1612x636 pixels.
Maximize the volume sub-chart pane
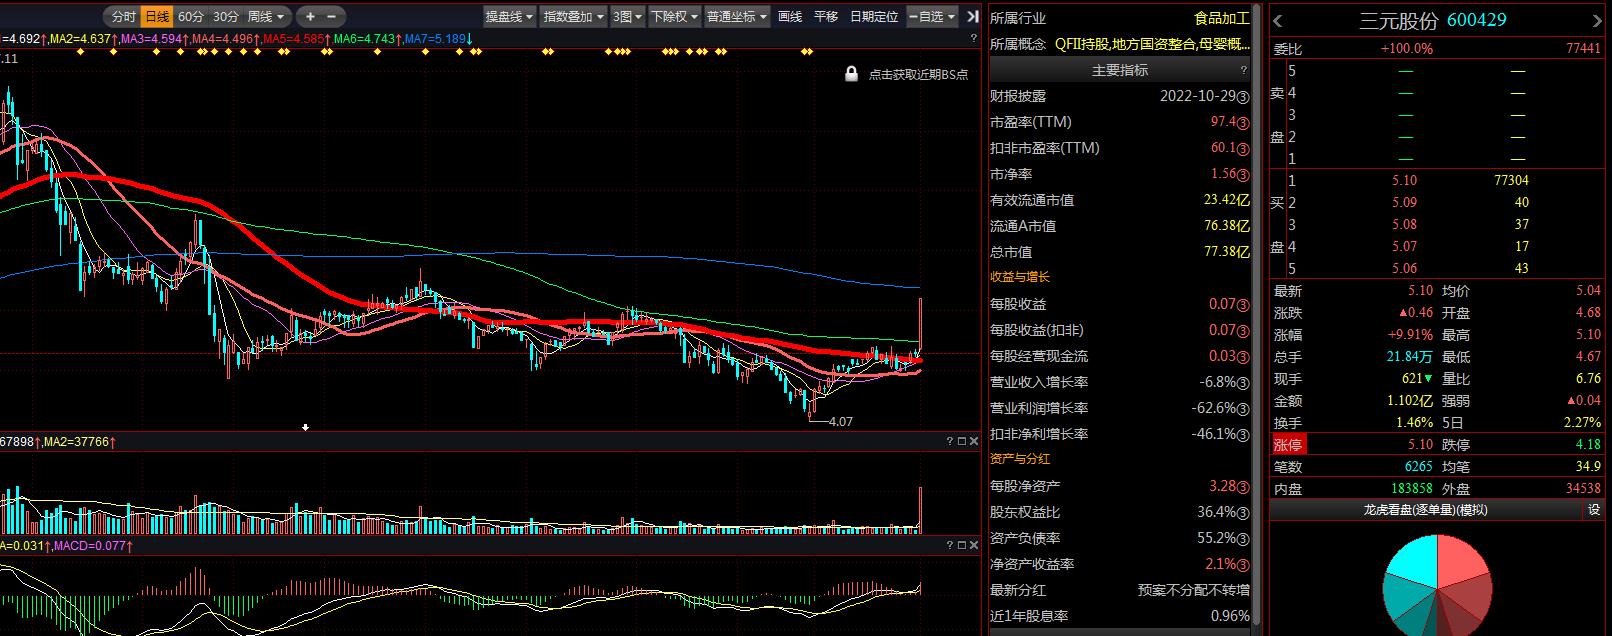point(962,441)
